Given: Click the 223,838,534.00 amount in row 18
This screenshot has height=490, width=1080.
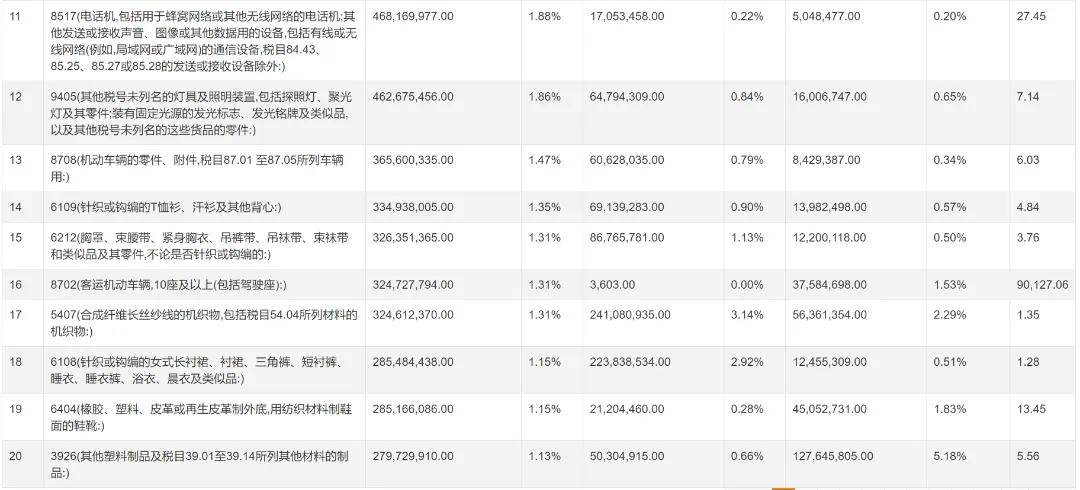Looking at the screenshot, I should coord(630,363).
